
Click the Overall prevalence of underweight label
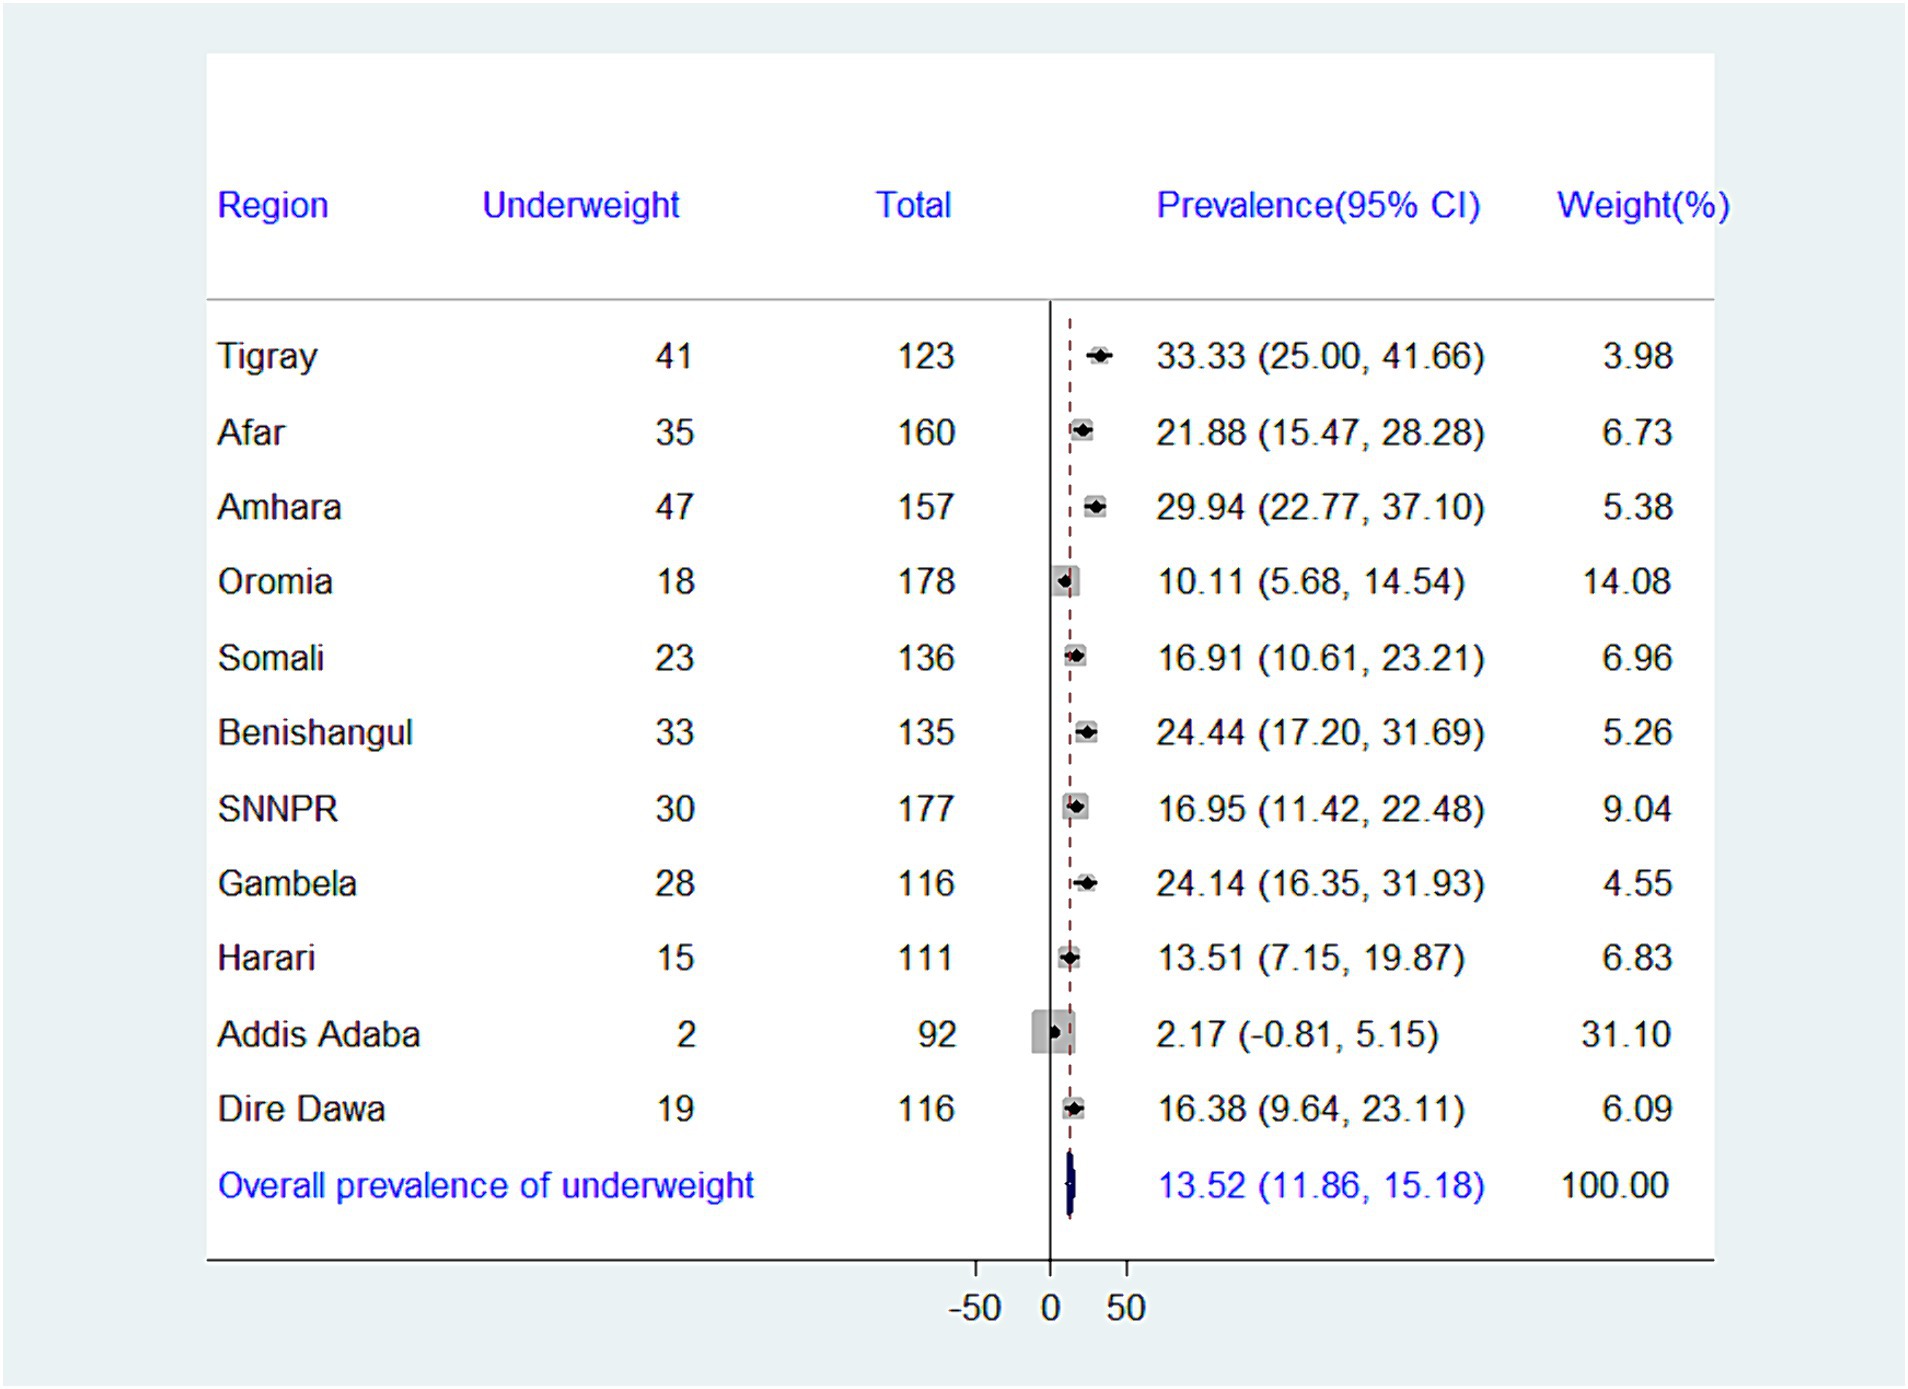tap(486, 1185)
